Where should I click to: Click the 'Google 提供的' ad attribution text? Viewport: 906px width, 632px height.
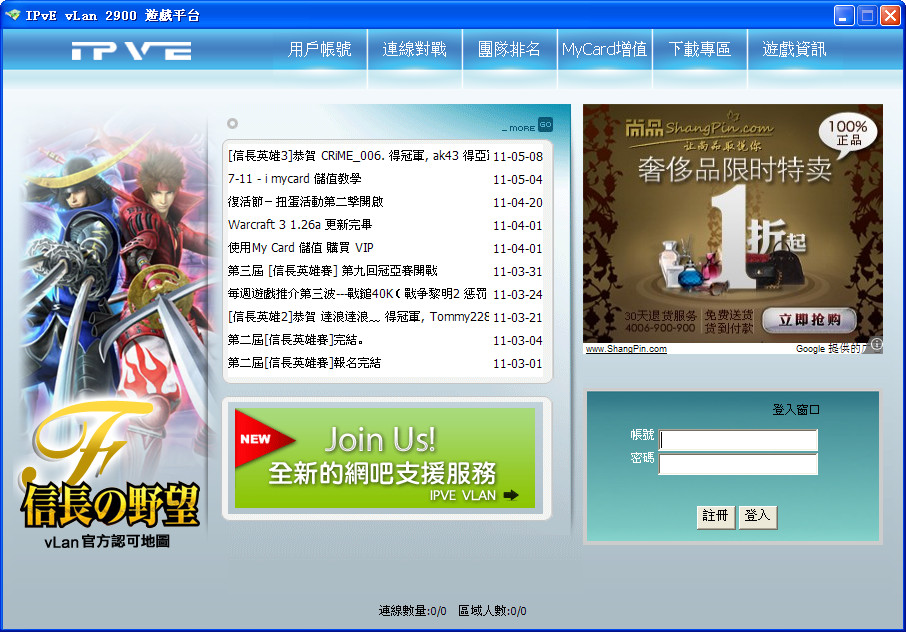click(831, 349)
